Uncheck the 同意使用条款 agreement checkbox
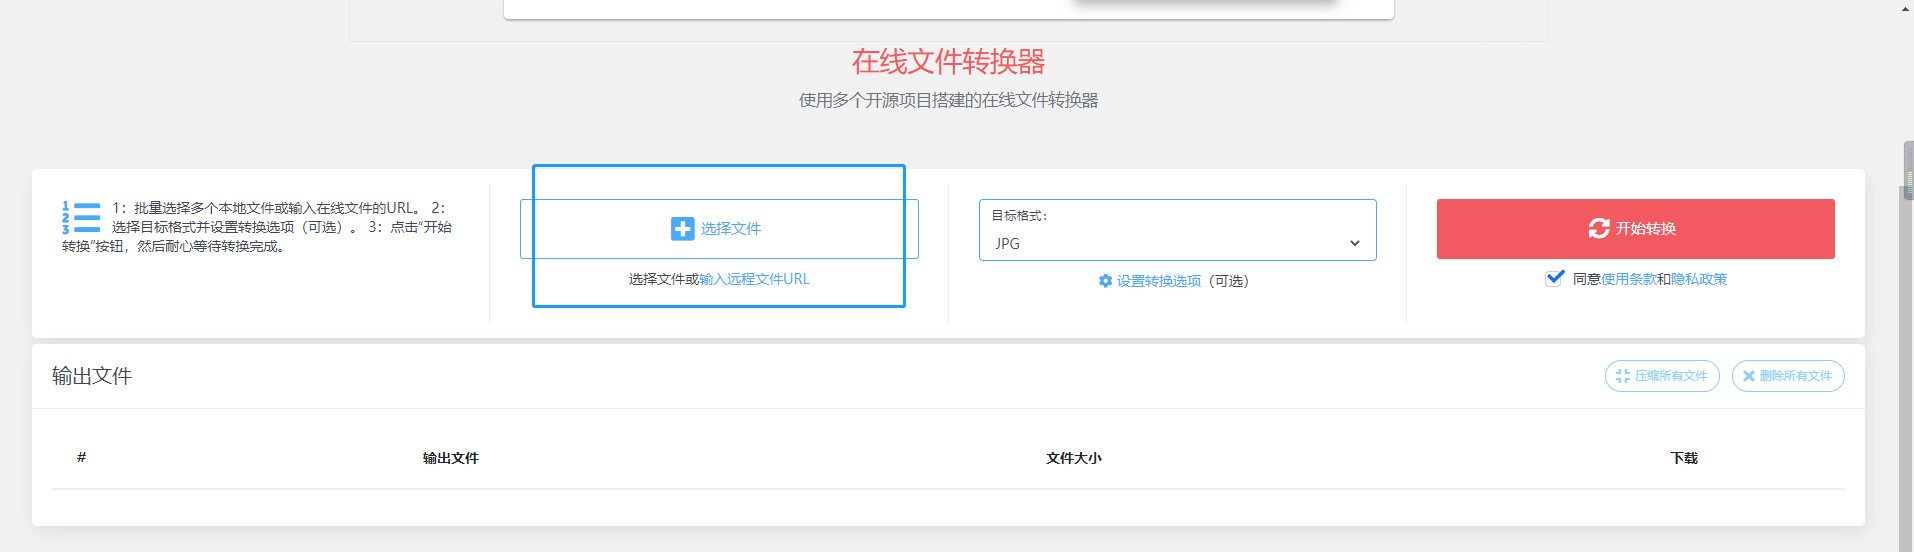The height and width of the screenshot is (552, 1914). pos(1554,278)
